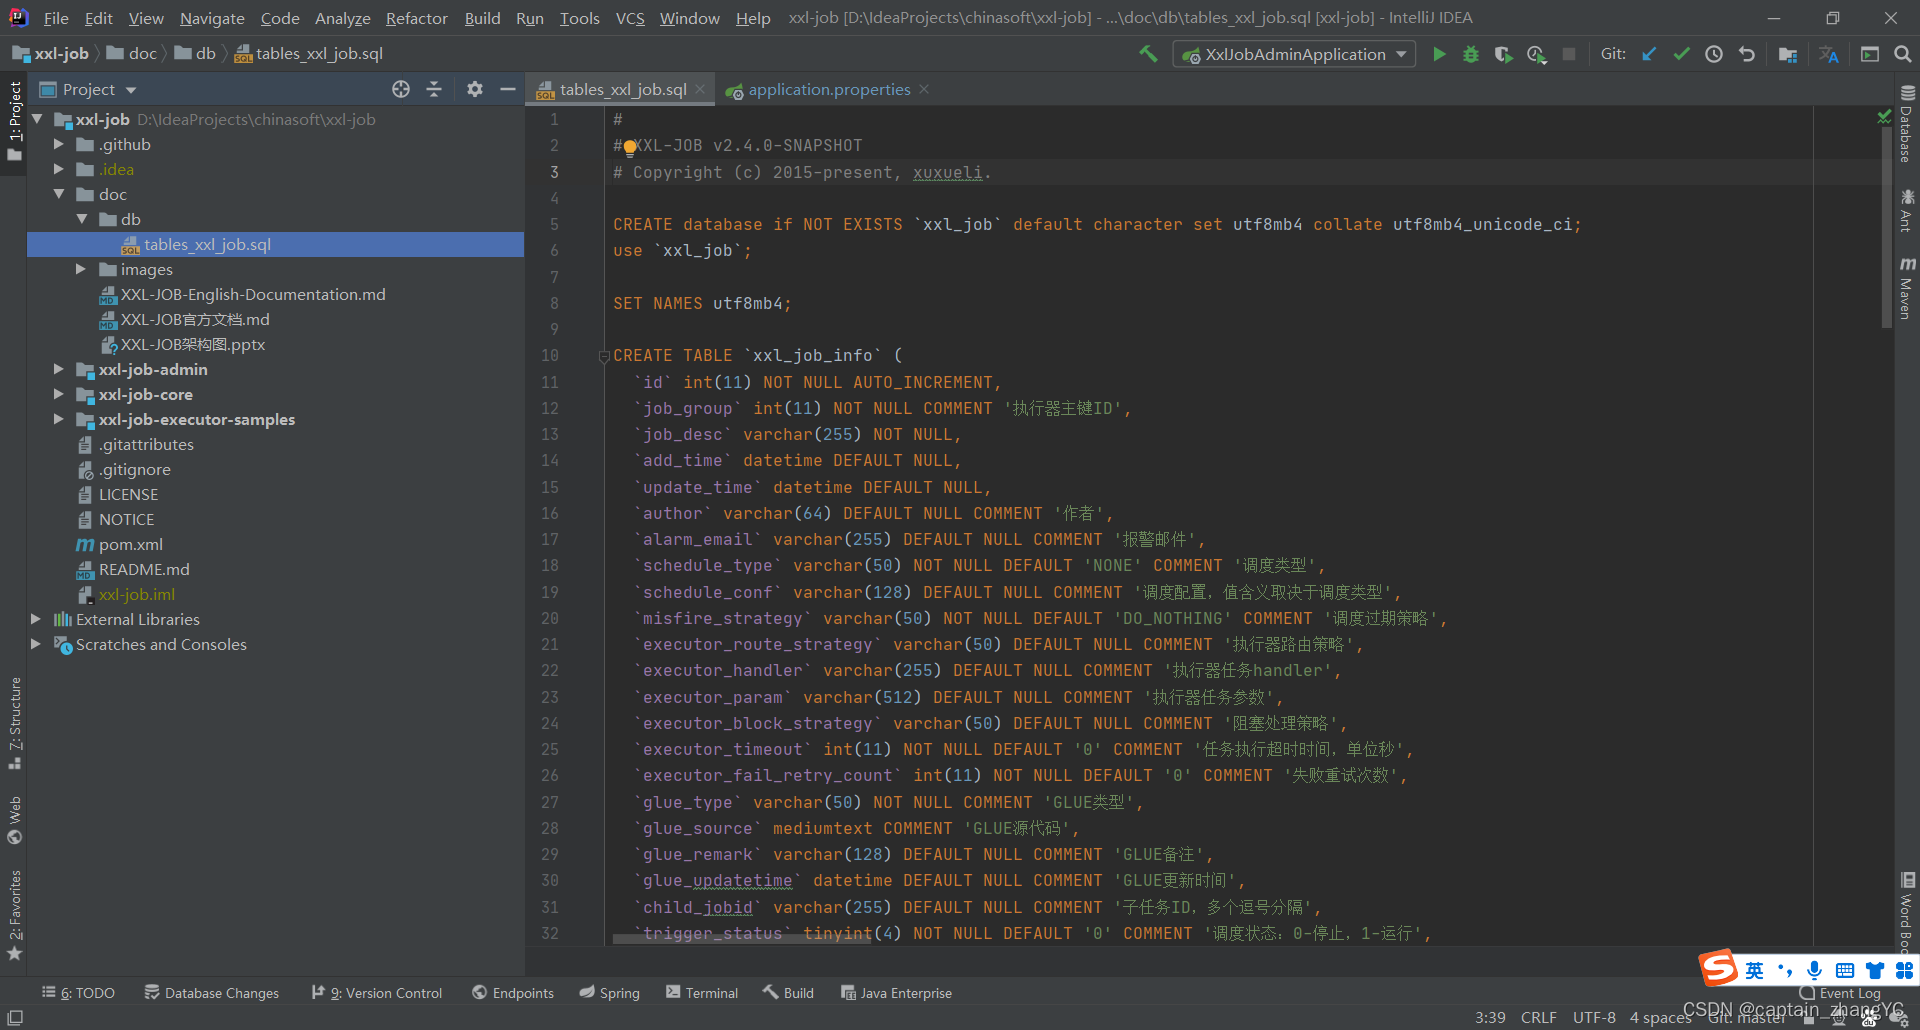
Task: Open the VCS menu
Action: [x=630, y=18]
